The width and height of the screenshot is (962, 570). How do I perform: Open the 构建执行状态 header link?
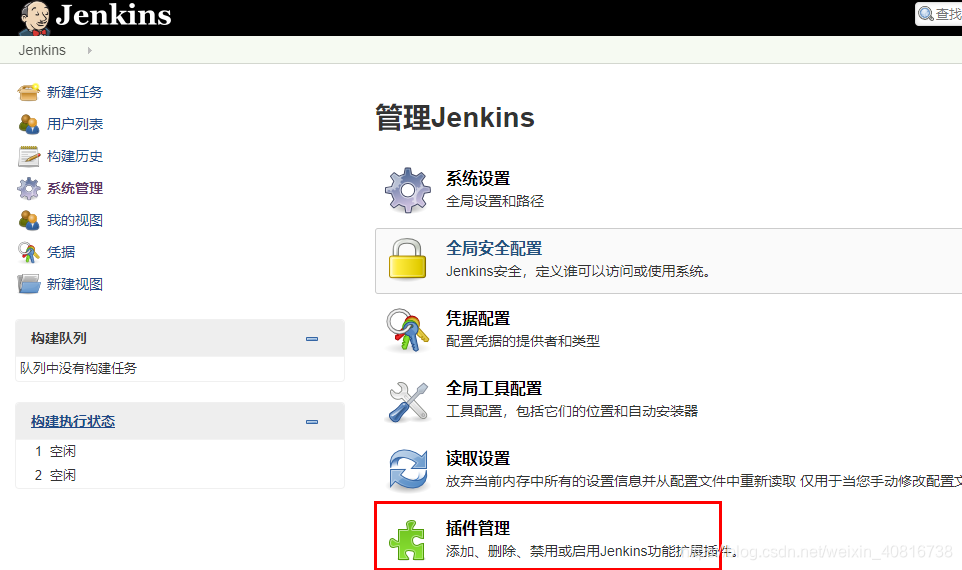point(73,422)
